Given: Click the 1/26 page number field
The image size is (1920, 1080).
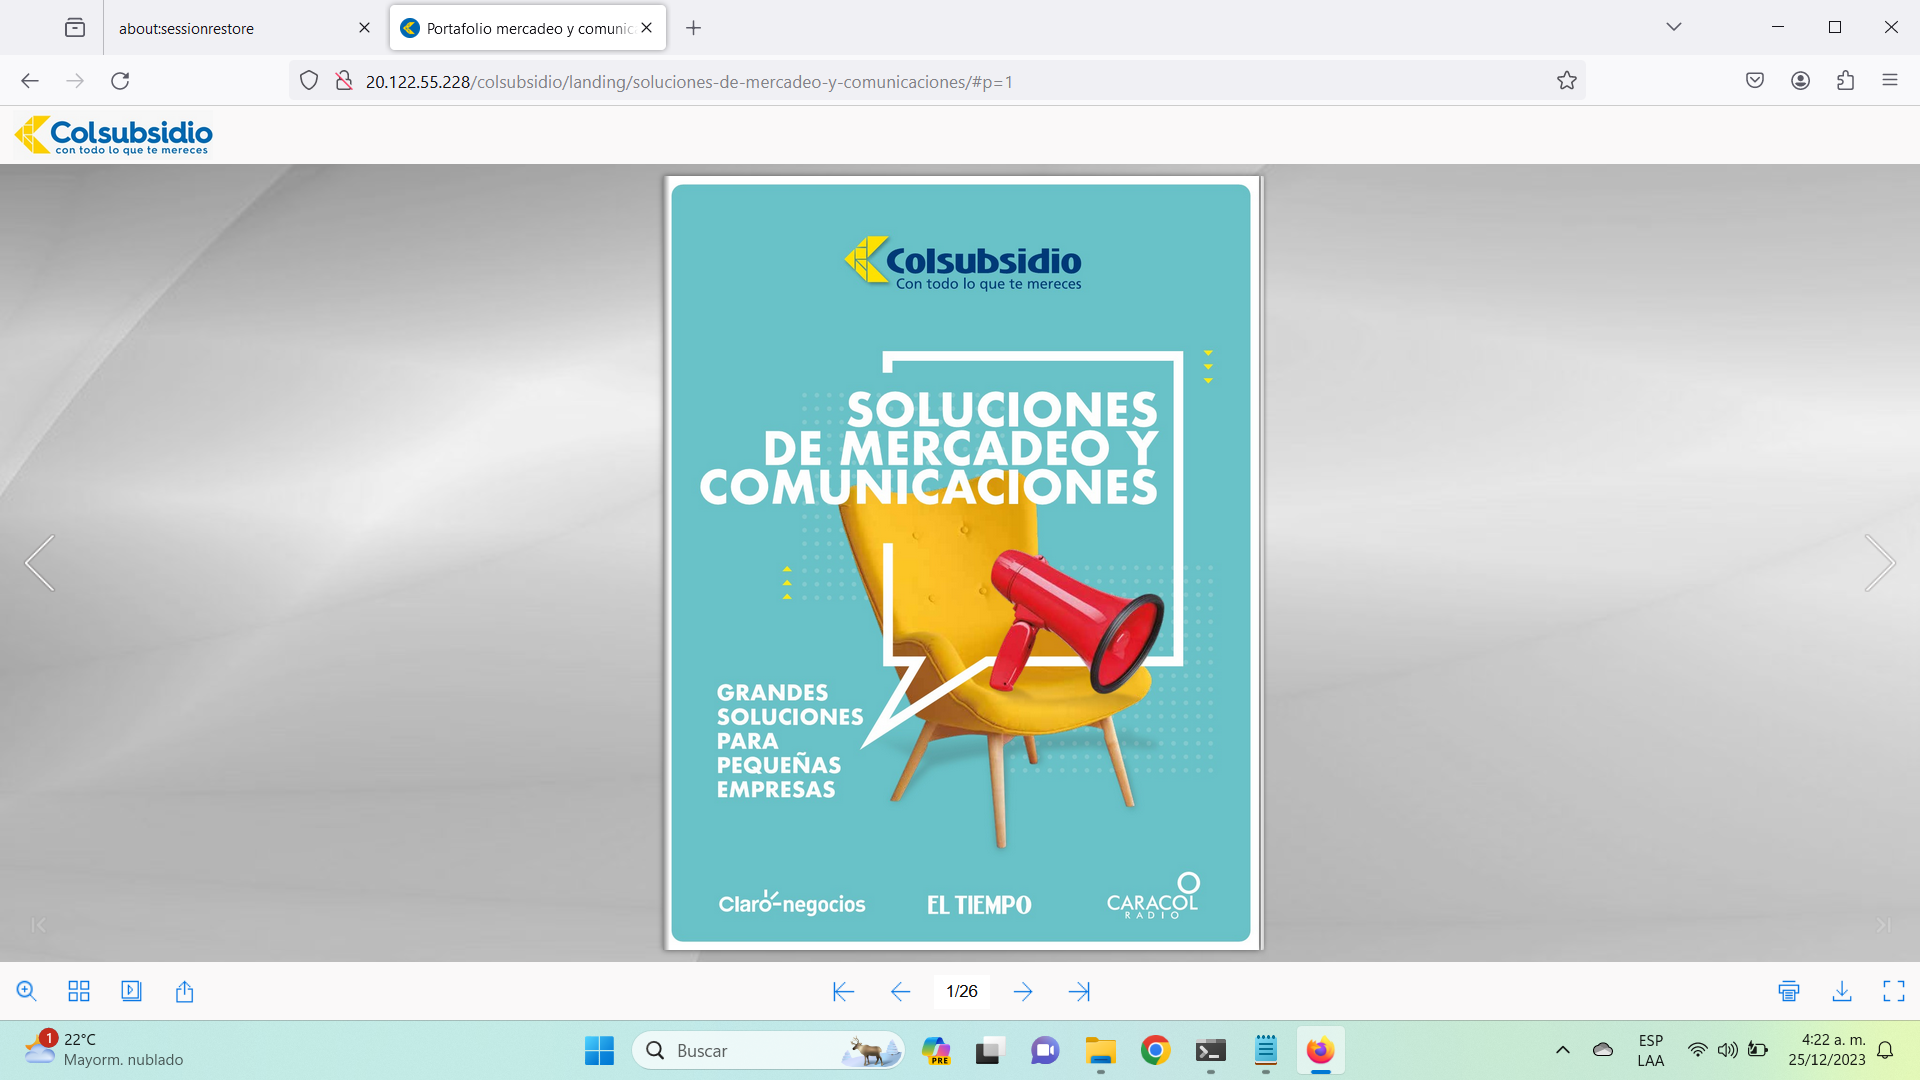Looking at the screenshot, I should tap(962, 991).
